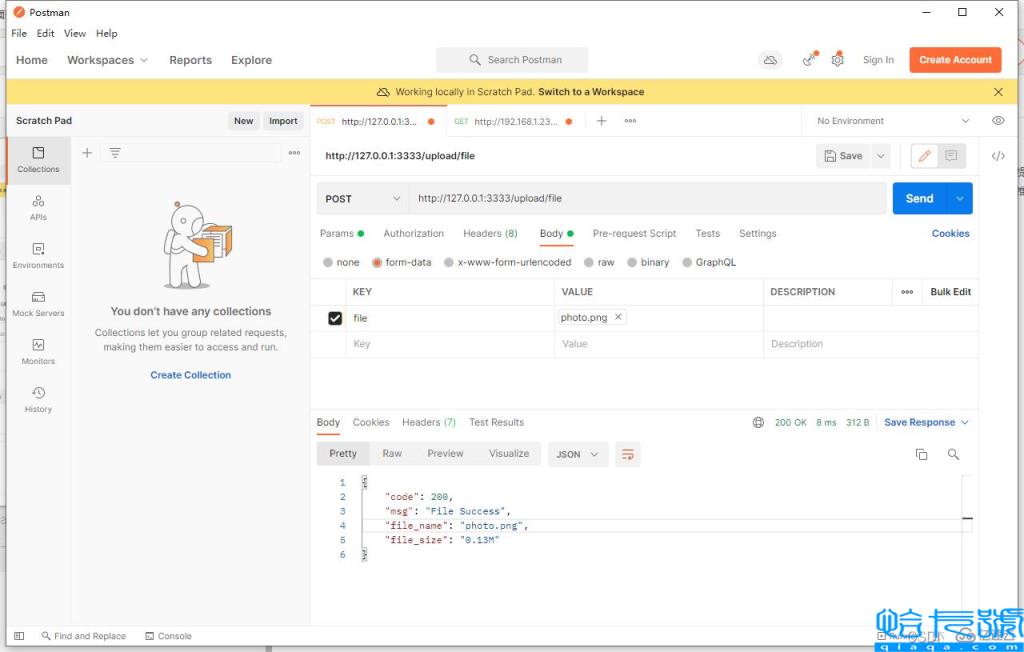Screen dimensions: 1024x652
Task: Expand the No Environment selector
Action: [x=892, y=121]
